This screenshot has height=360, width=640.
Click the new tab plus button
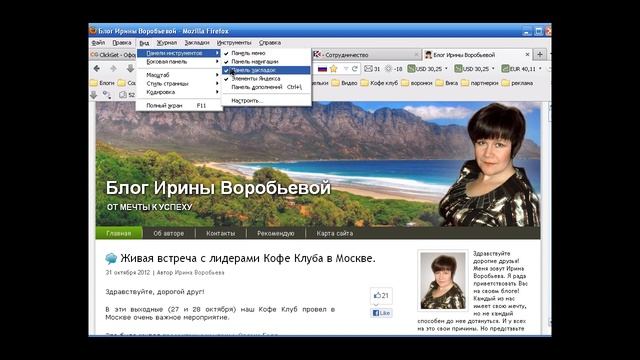(540, 54)
